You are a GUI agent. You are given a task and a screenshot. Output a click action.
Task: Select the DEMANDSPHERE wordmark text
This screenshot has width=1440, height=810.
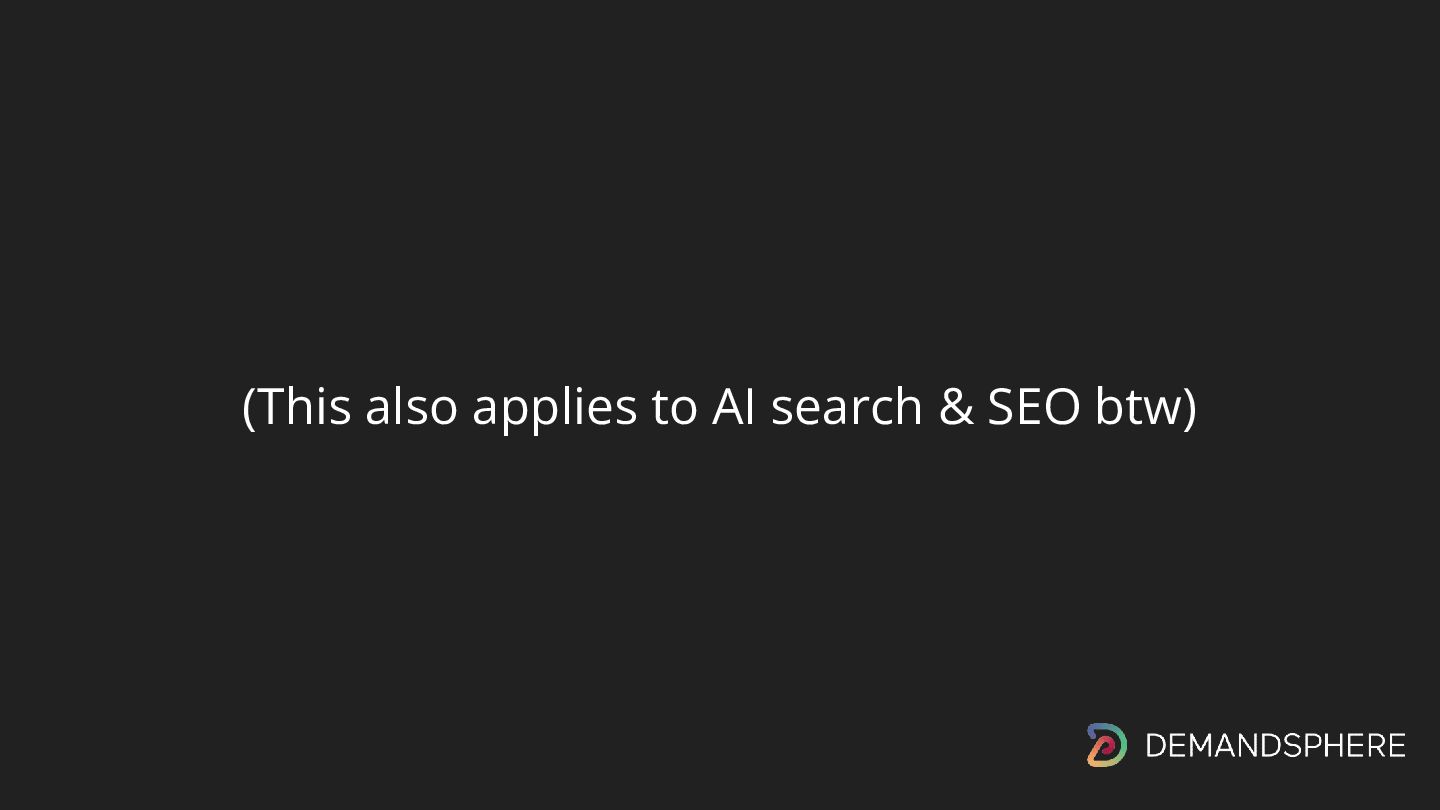1275,746
